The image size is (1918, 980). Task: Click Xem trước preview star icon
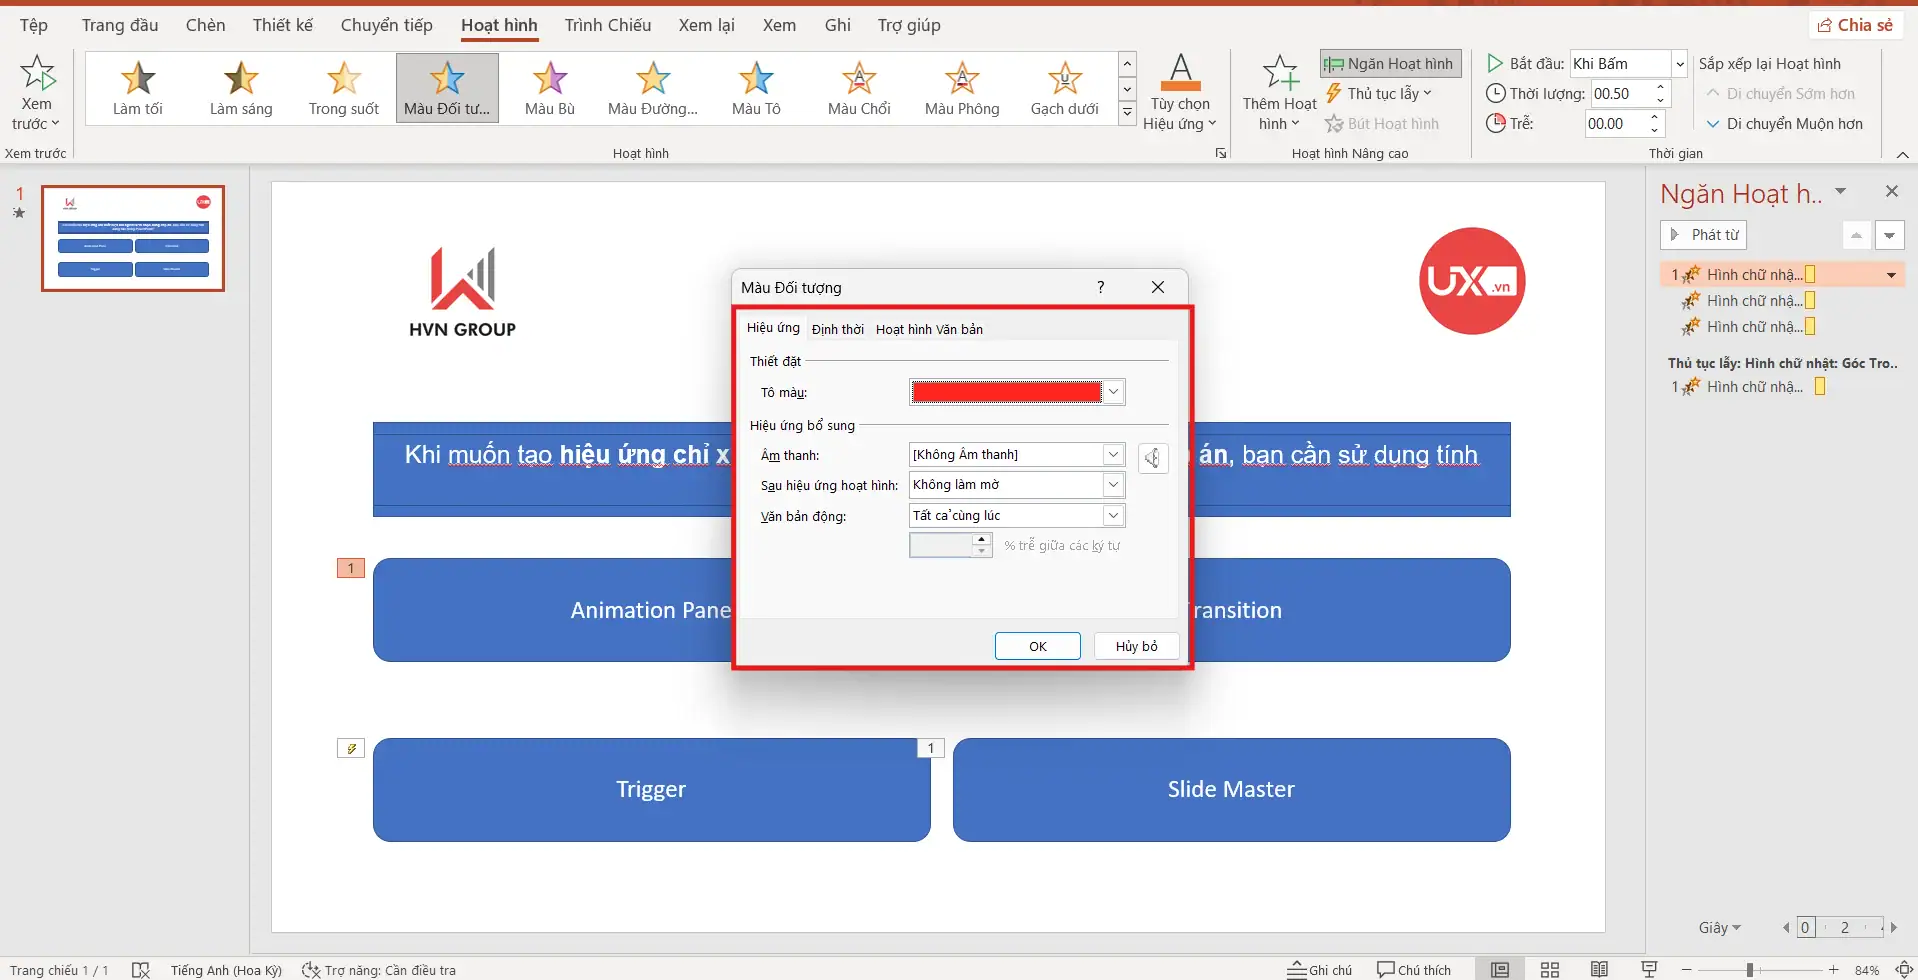pos(37,75)
